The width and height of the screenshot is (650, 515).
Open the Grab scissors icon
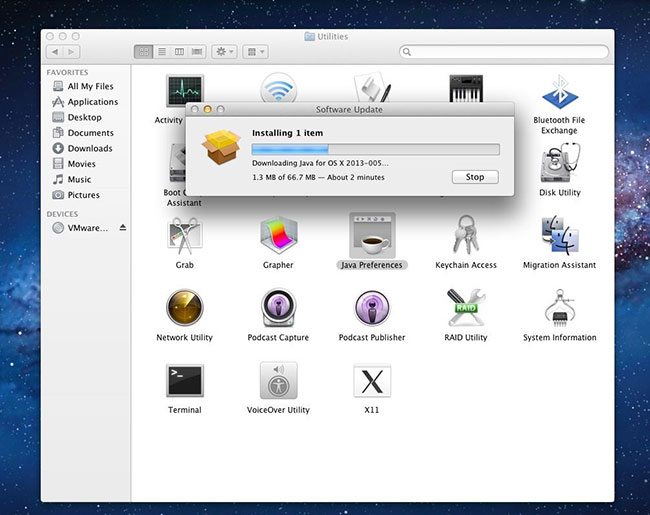184,236
